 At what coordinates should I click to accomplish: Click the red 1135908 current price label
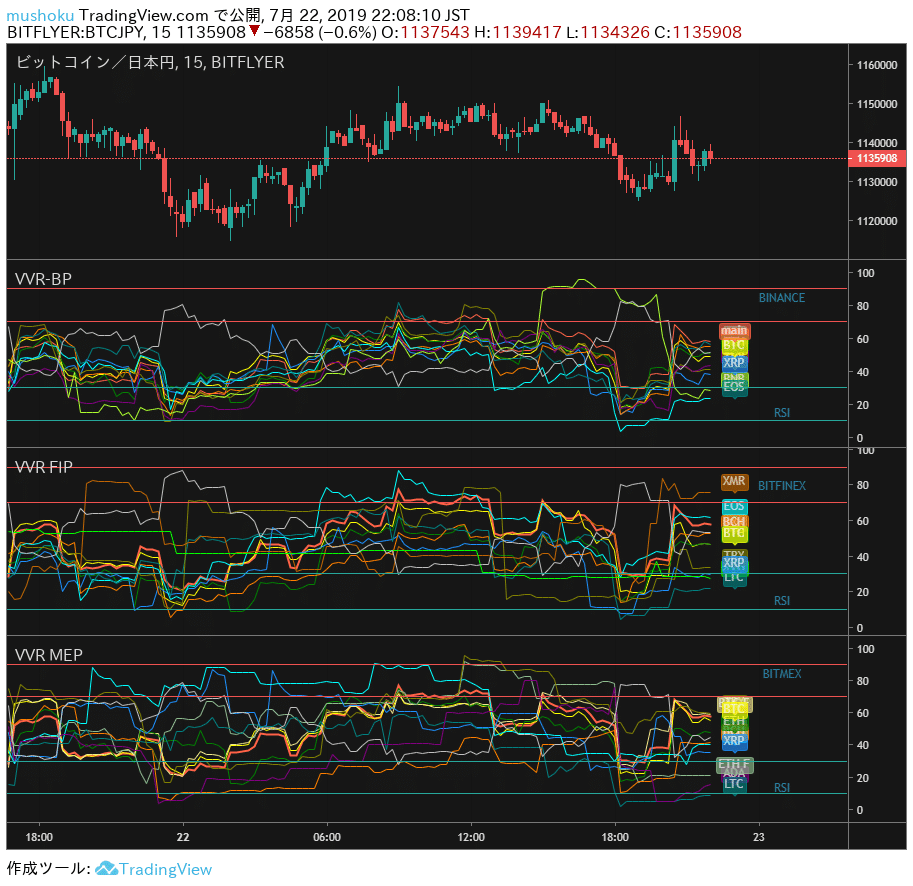point(878,158)
